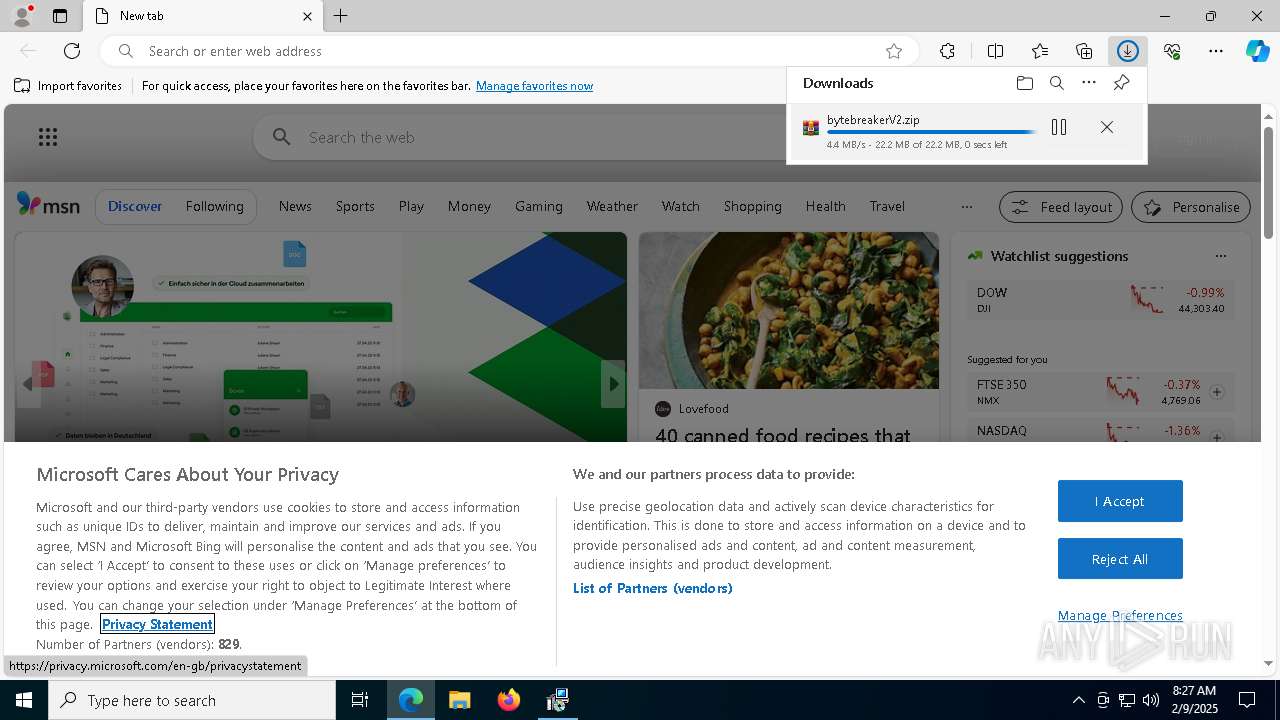This screenshot has height=720, width=1280.
Task: Accept cookies with I Accept
Action: point(1120,501)
